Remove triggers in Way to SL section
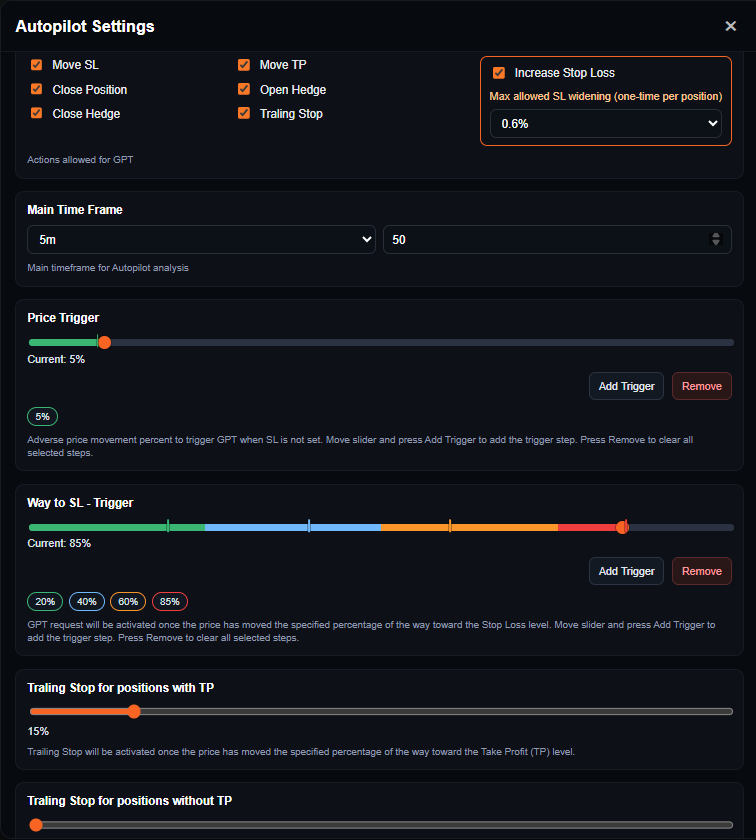756x840 pixels. click(701, 571)
